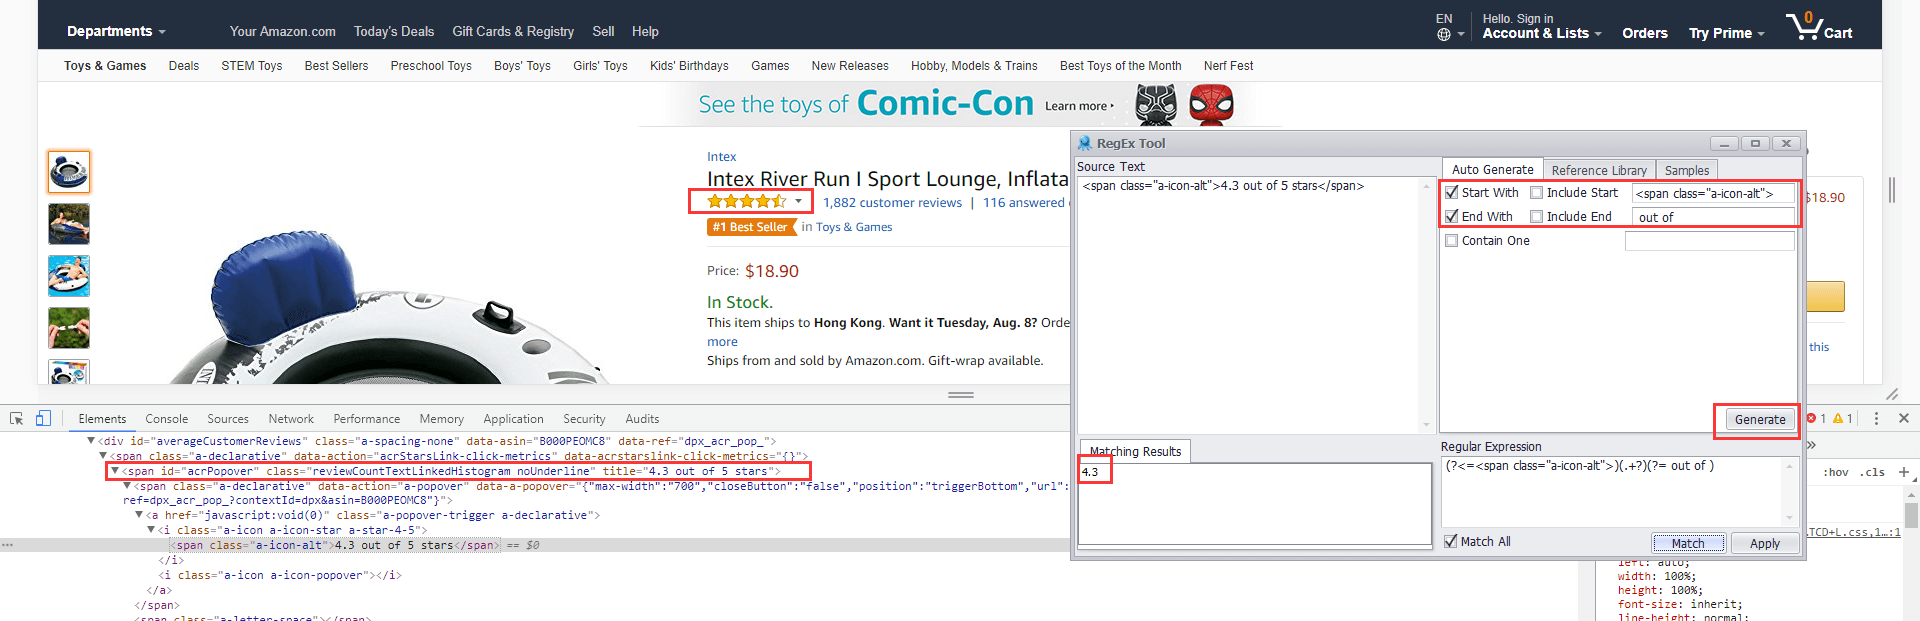The image size is (1920, 621).
Task: Open the Matching Results tab
Action: [1135, 451]
